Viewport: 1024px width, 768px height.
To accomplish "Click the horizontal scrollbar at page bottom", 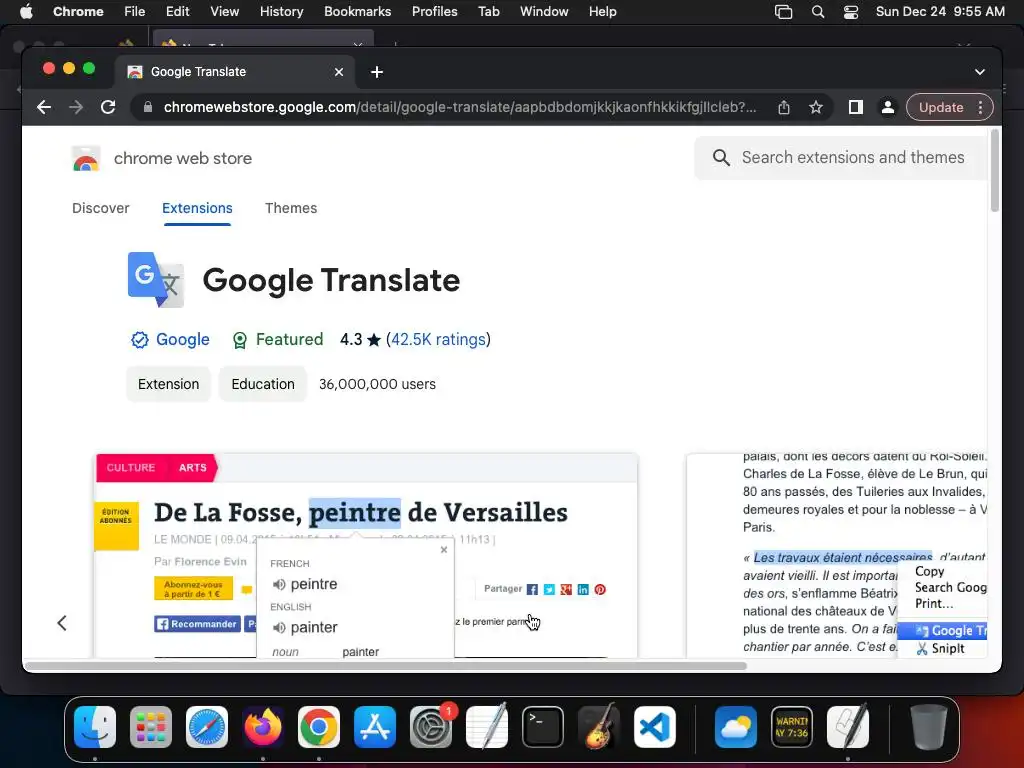I will pyautogui.click(x=385, y=666).
